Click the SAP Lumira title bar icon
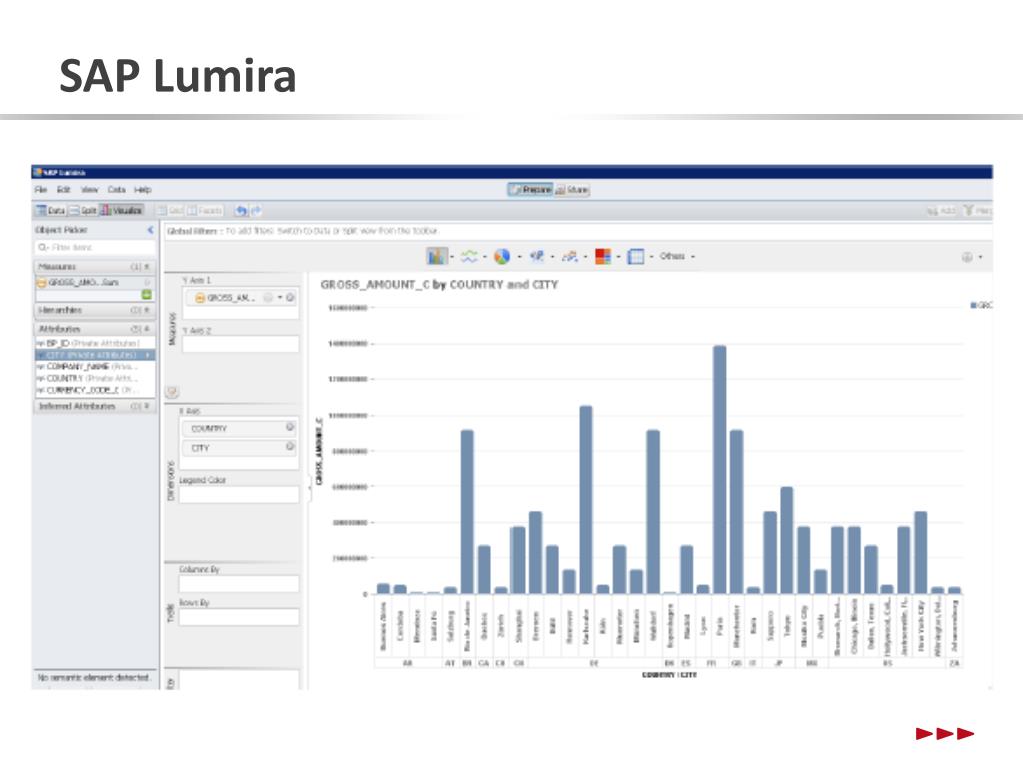This screenshot has height=767, width=1023. click(x=38, y=172)
